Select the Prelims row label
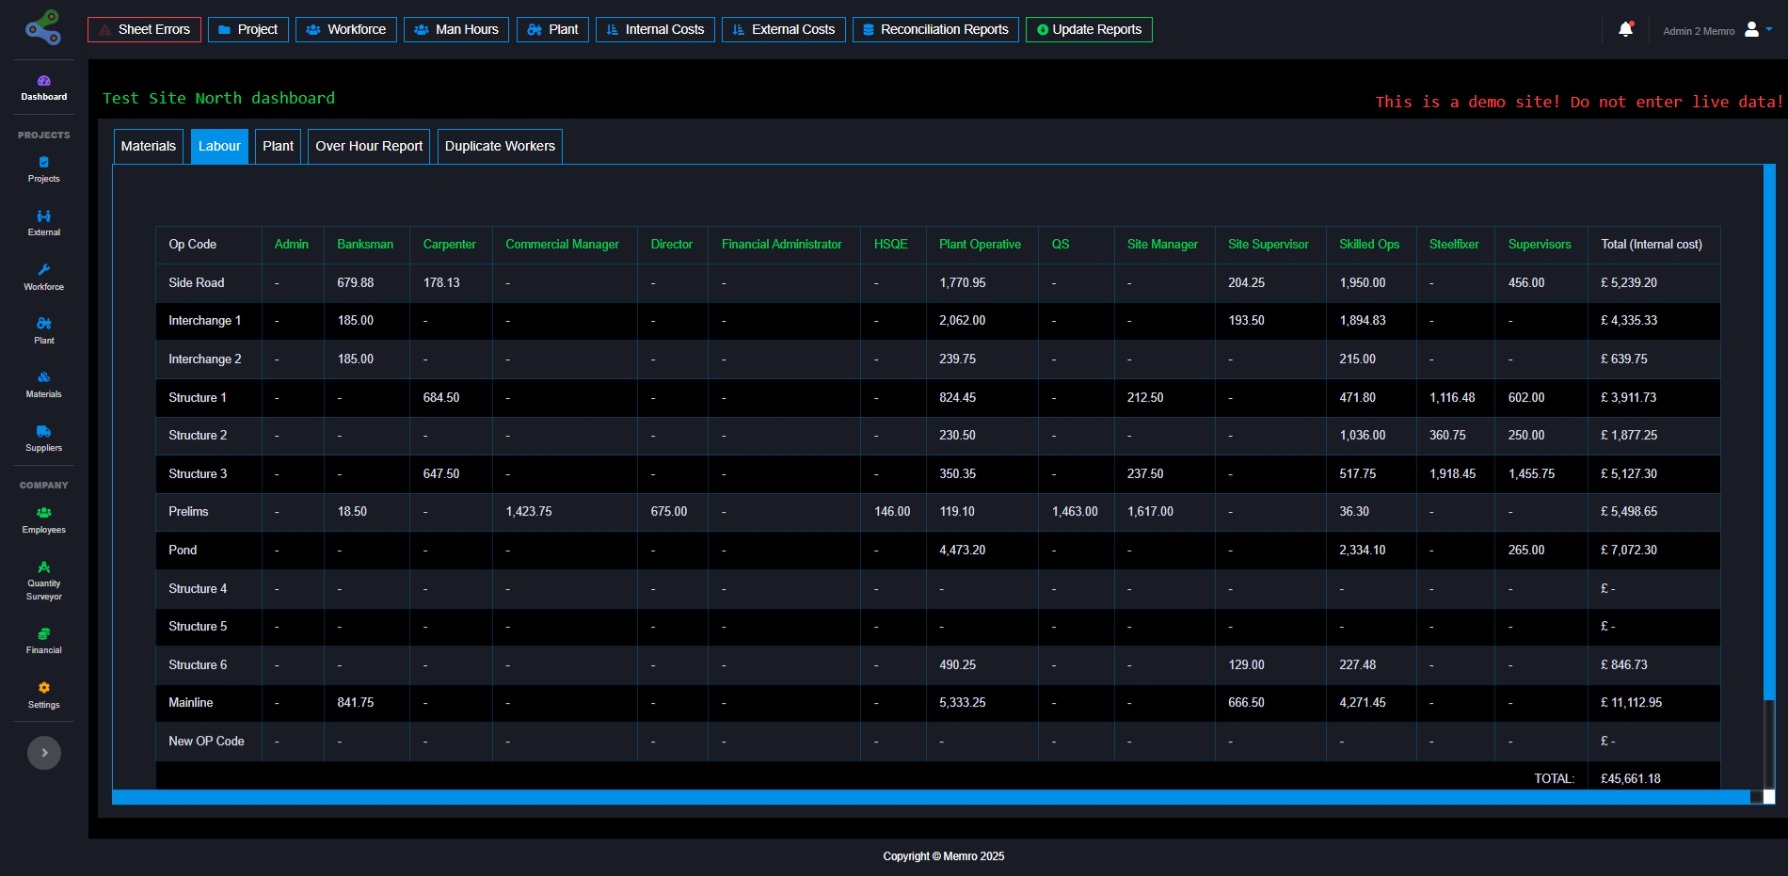1788x876 pixels. (188, 512)
